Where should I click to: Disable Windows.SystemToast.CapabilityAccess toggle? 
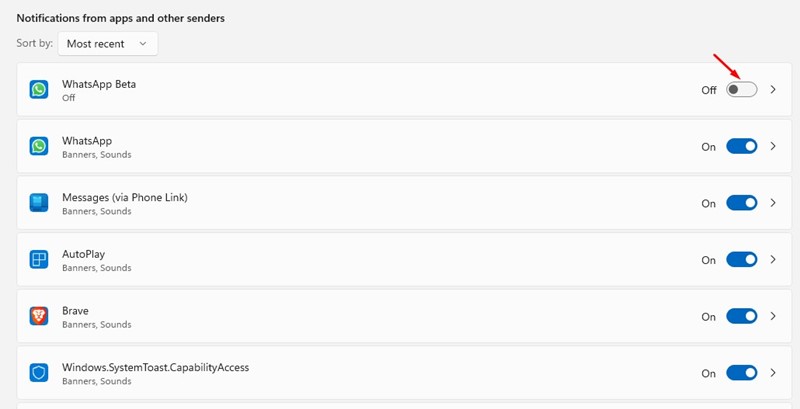tap(741, 373)
